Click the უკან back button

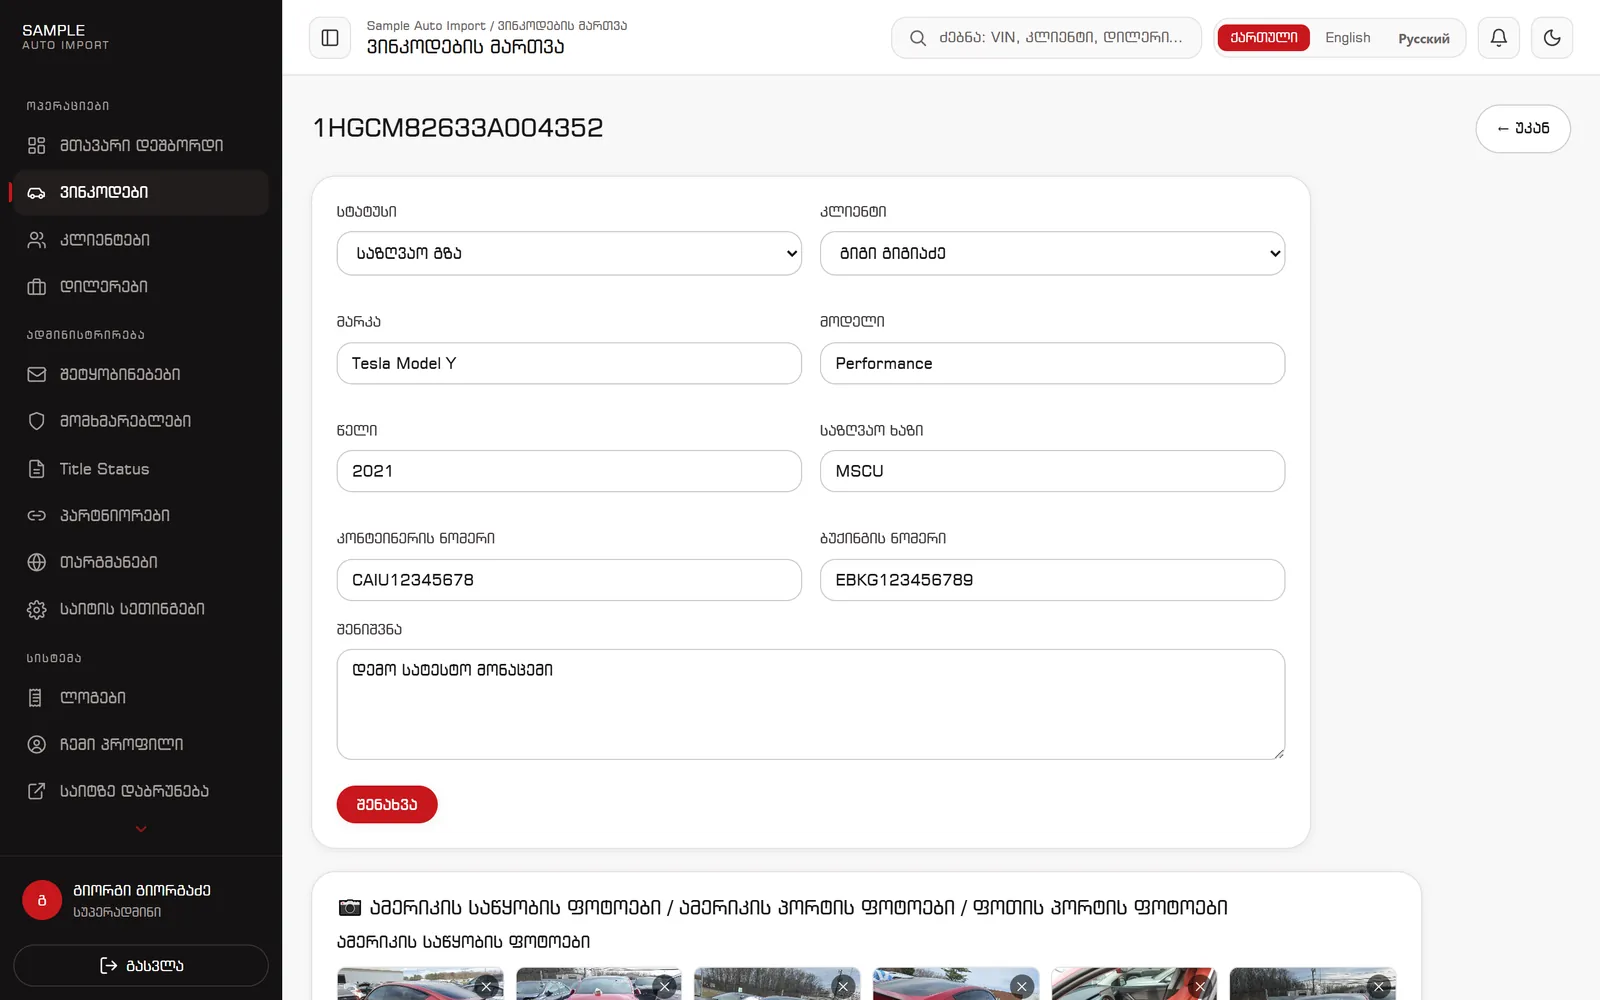click(x=1523, y=128)
